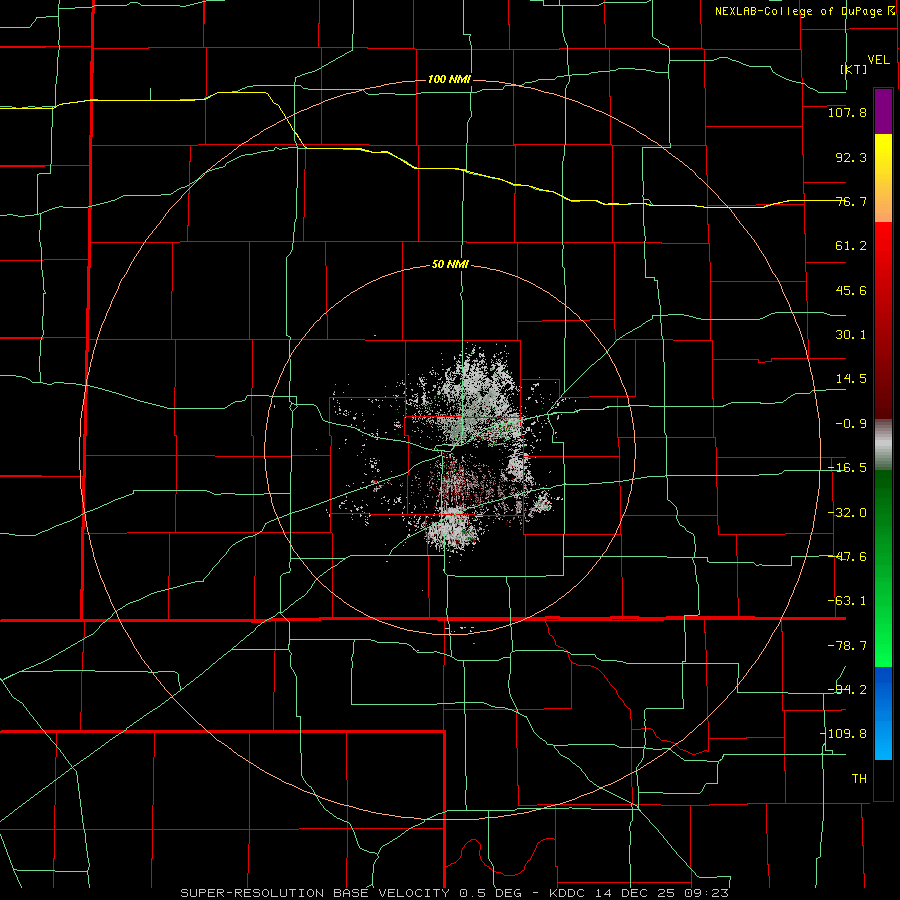This screenshot has height=900, width=900.
Task: Click the 76.7 velocity scale value
Action: point(851,201)
